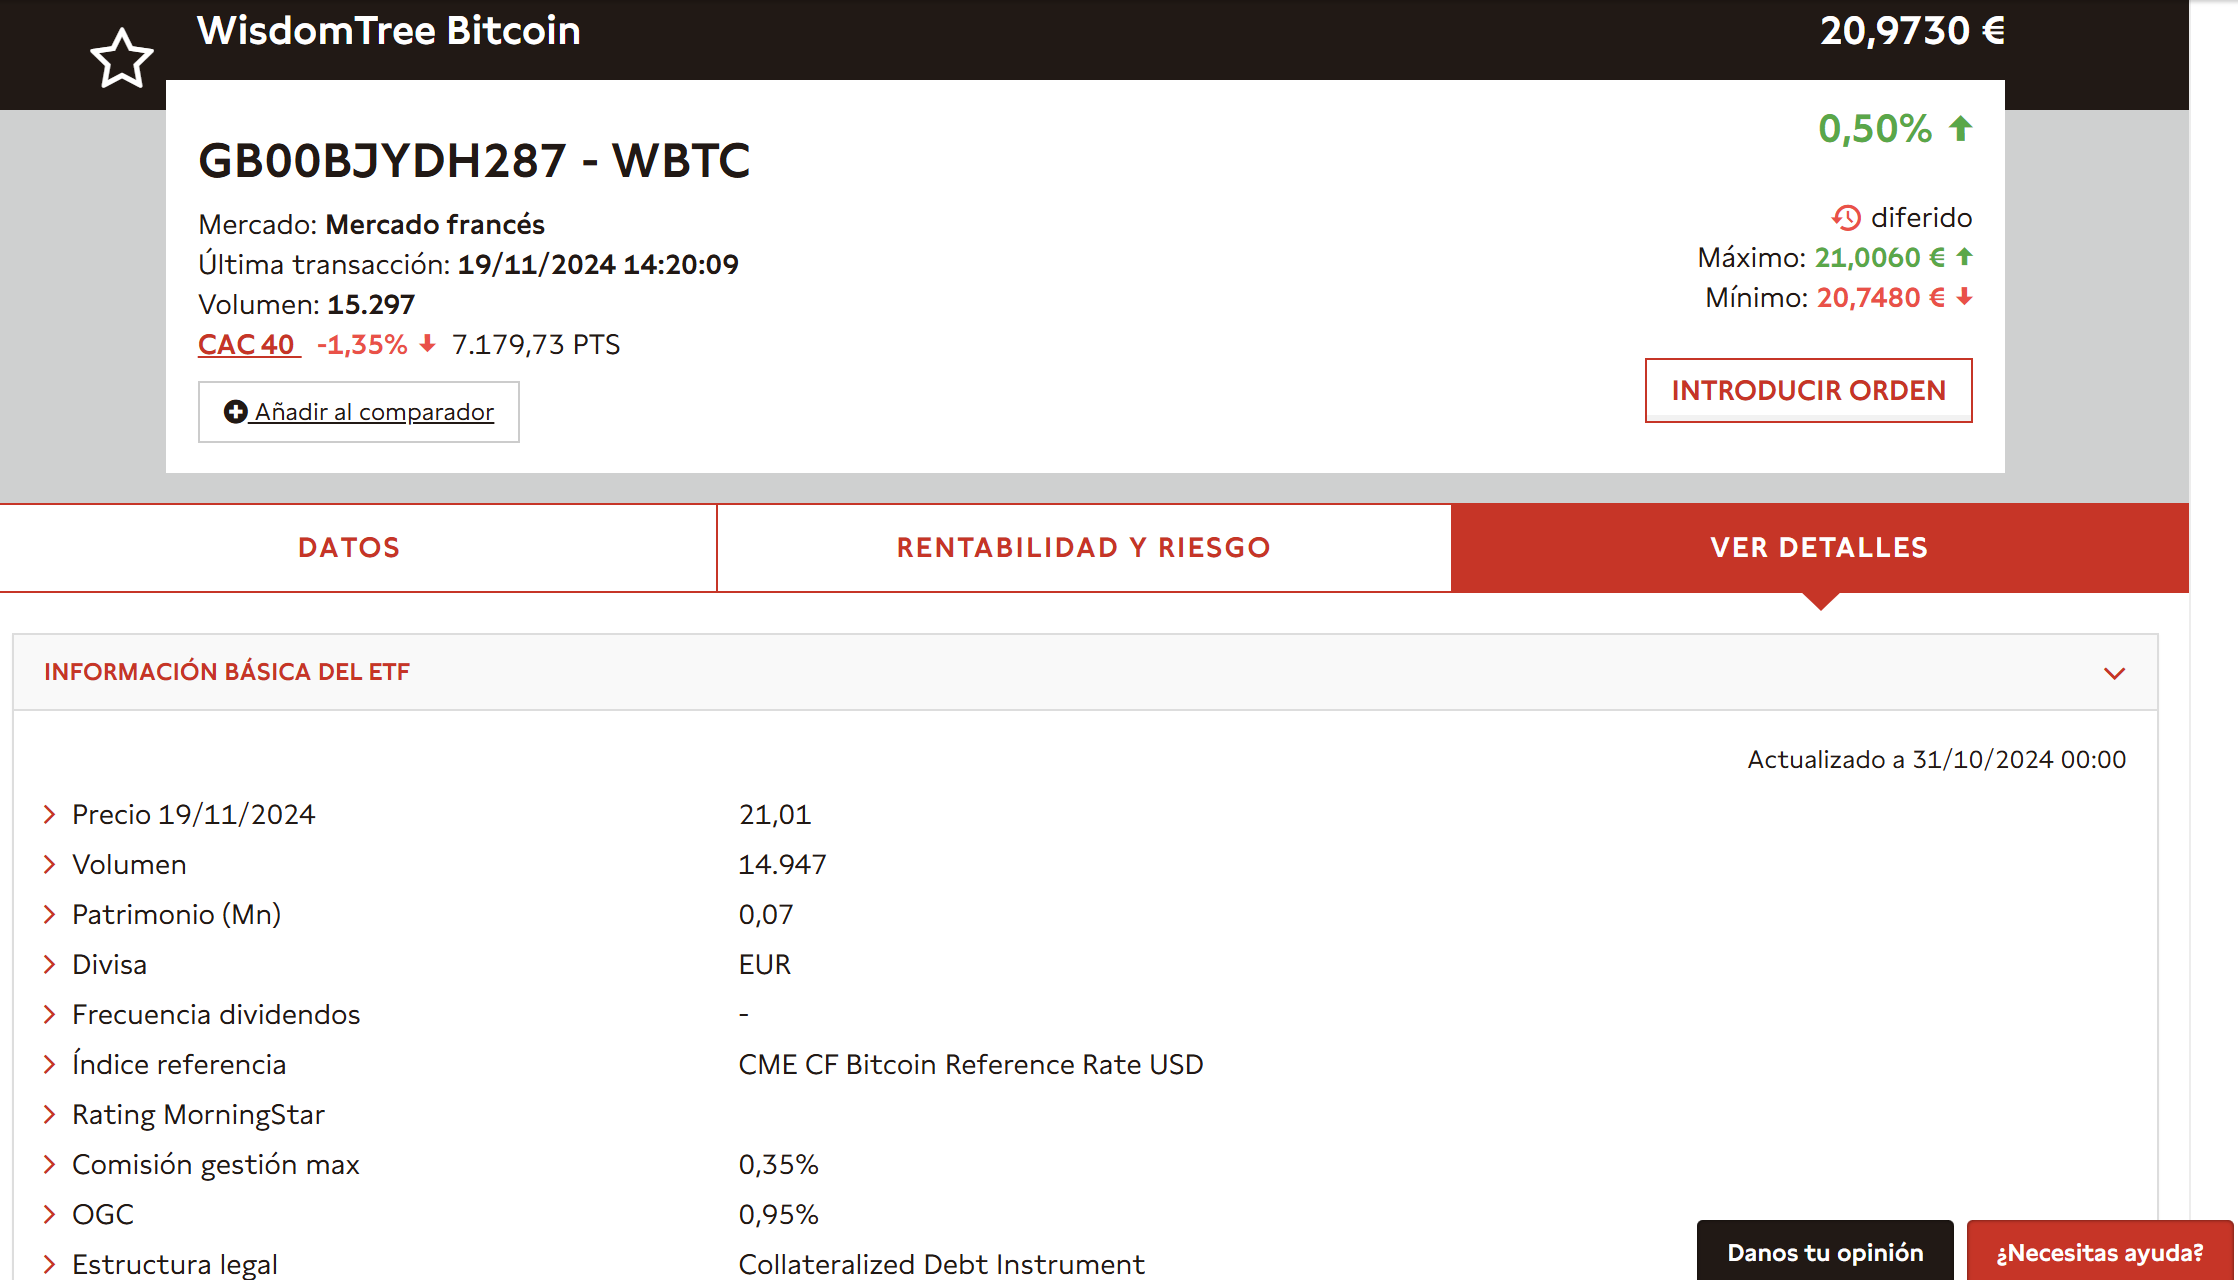Switch to the DATOS tab
The height and width of the screenshot is (1280, 2238).
pos(358,548)
